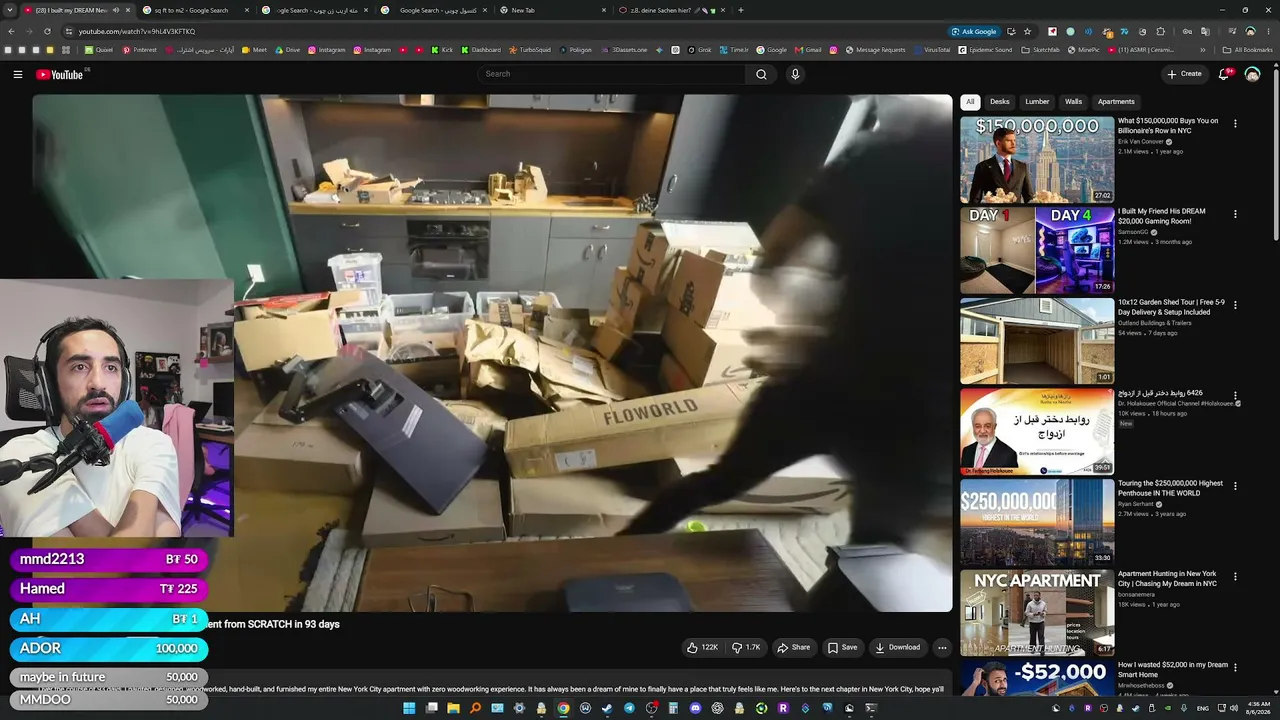Click the Erik Van Conover channel name

tap(1141, 142)
